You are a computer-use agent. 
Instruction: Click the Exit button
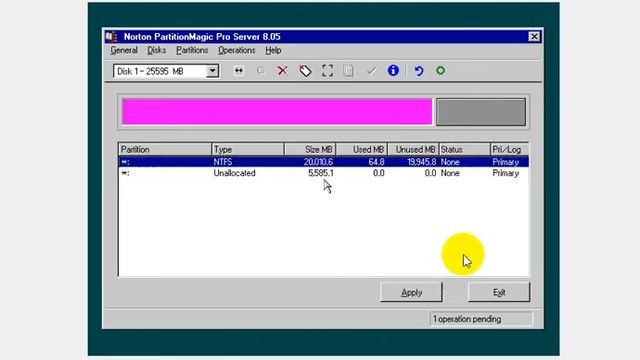[x=499, y=292]
